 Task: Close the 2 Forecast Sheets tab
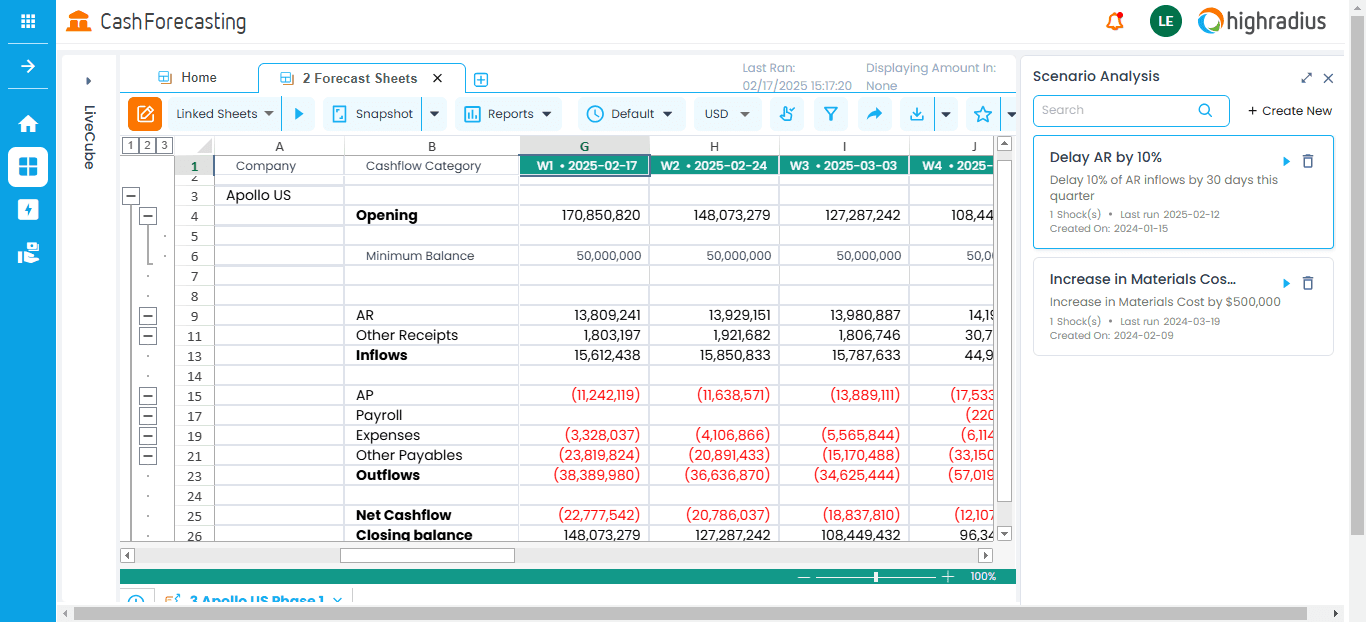click(437, 78)
